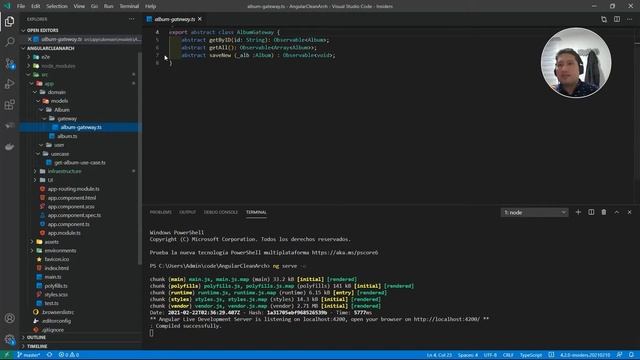Image resolution: width=640 pixels, height=360 pixels.
Task: Open app.component.html file
Action: 72,198
